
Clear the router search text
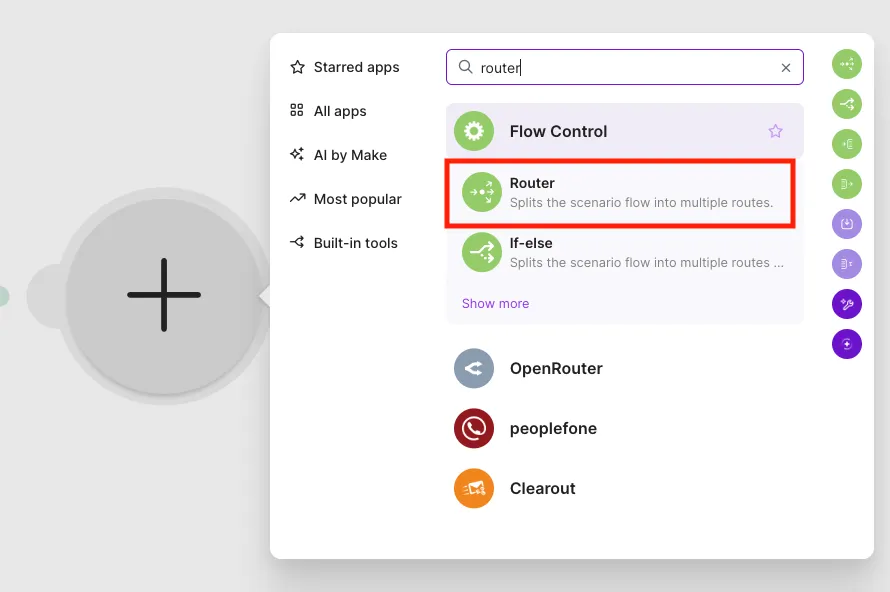(x=786, y=68)
